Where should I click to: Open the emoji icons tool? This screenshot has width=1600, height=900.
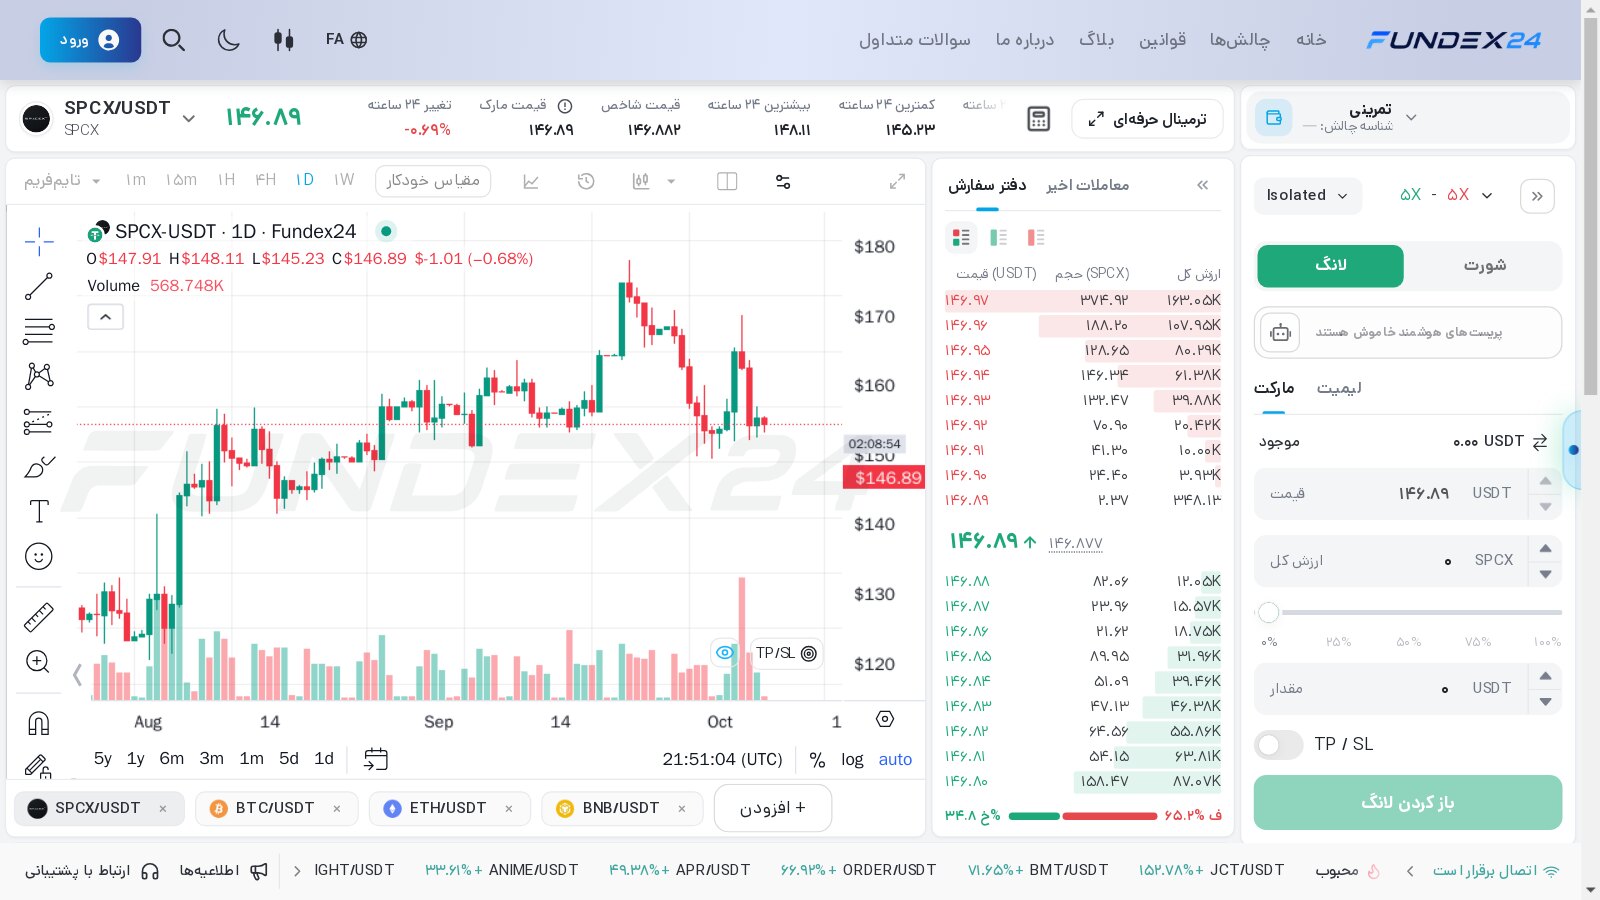click(39, 556)
